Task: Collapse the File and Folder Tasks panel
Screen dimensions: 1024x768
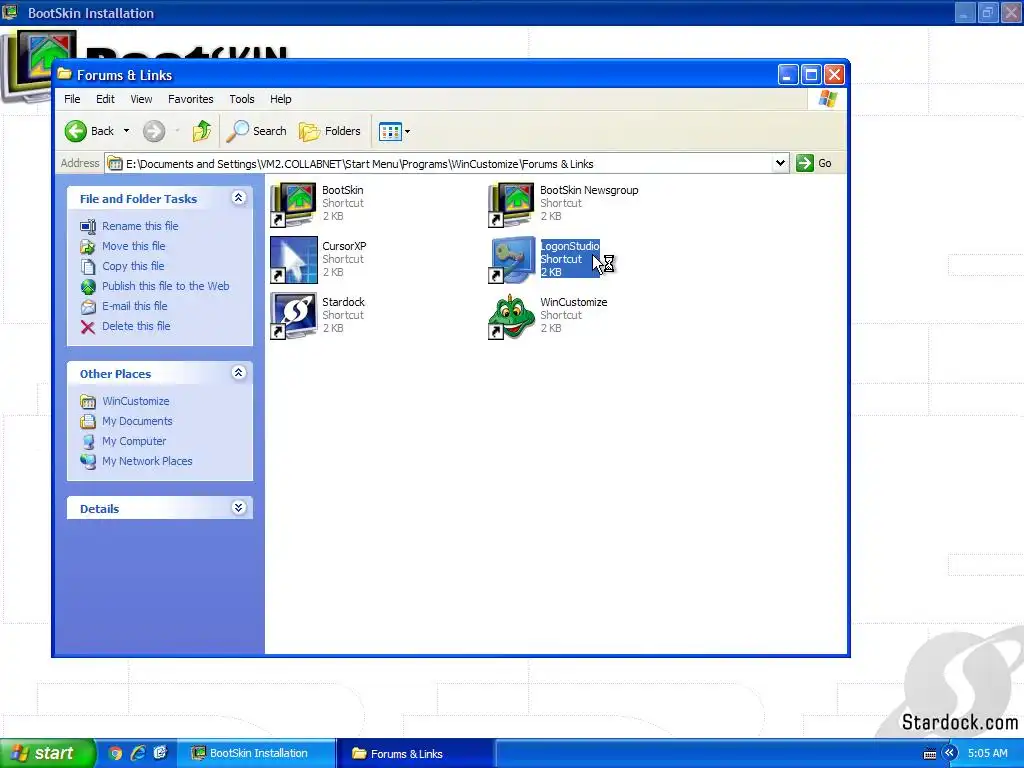Action: (239, 198)
